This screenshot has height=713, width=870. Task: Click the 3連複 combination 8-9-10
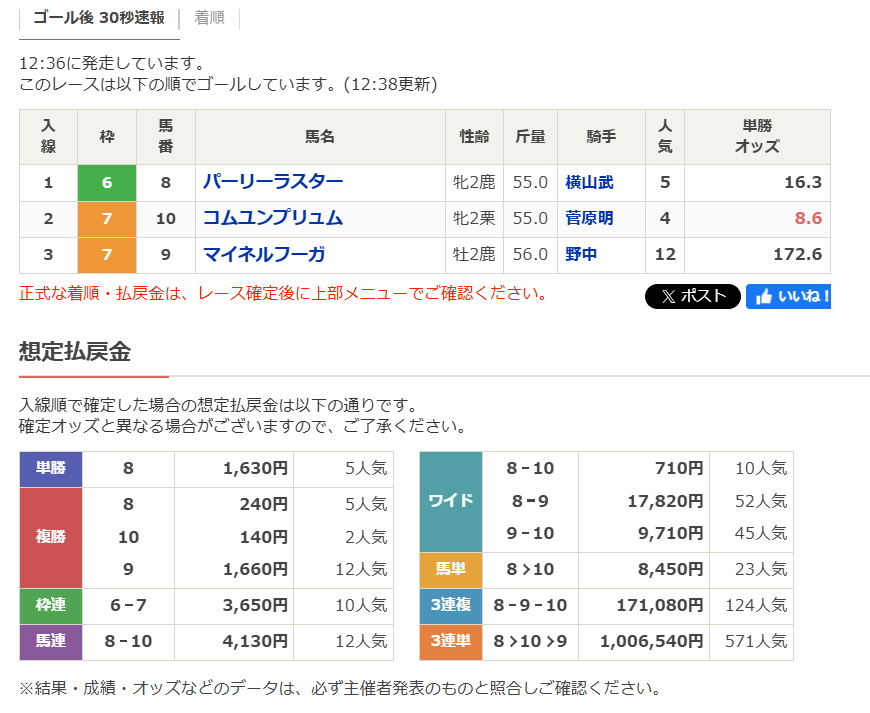coord(530,605)
